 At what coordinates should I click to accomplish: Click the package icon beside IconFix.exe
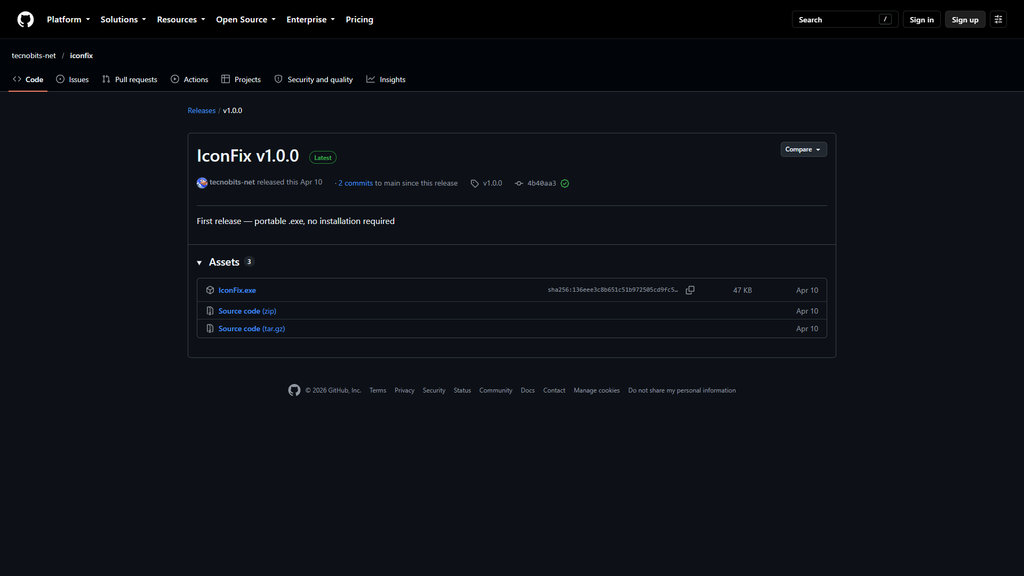point(210,290)
